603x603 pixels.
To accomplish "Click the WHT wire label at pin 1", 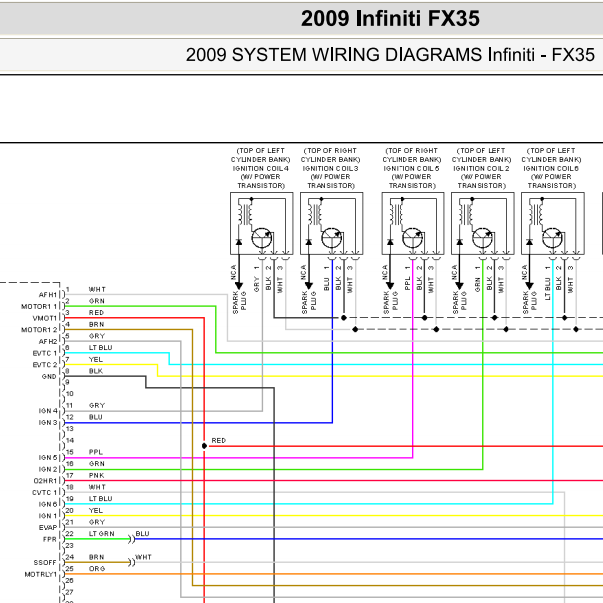I will pos(97,289).
